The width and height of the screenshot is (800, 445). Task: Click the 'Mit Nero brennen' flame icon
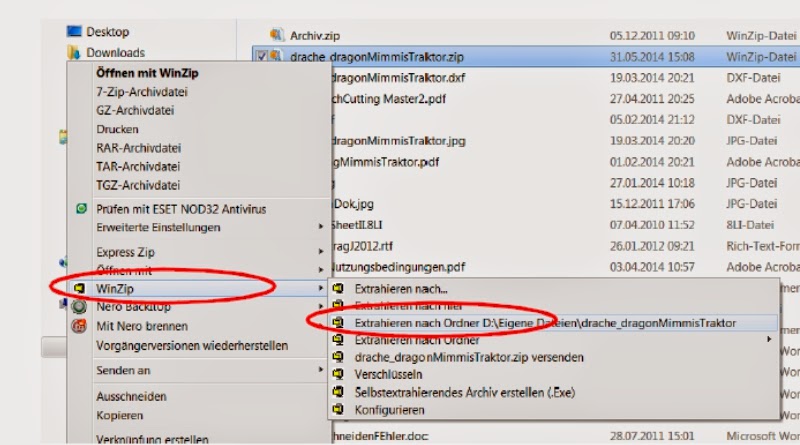coord(79,326)
